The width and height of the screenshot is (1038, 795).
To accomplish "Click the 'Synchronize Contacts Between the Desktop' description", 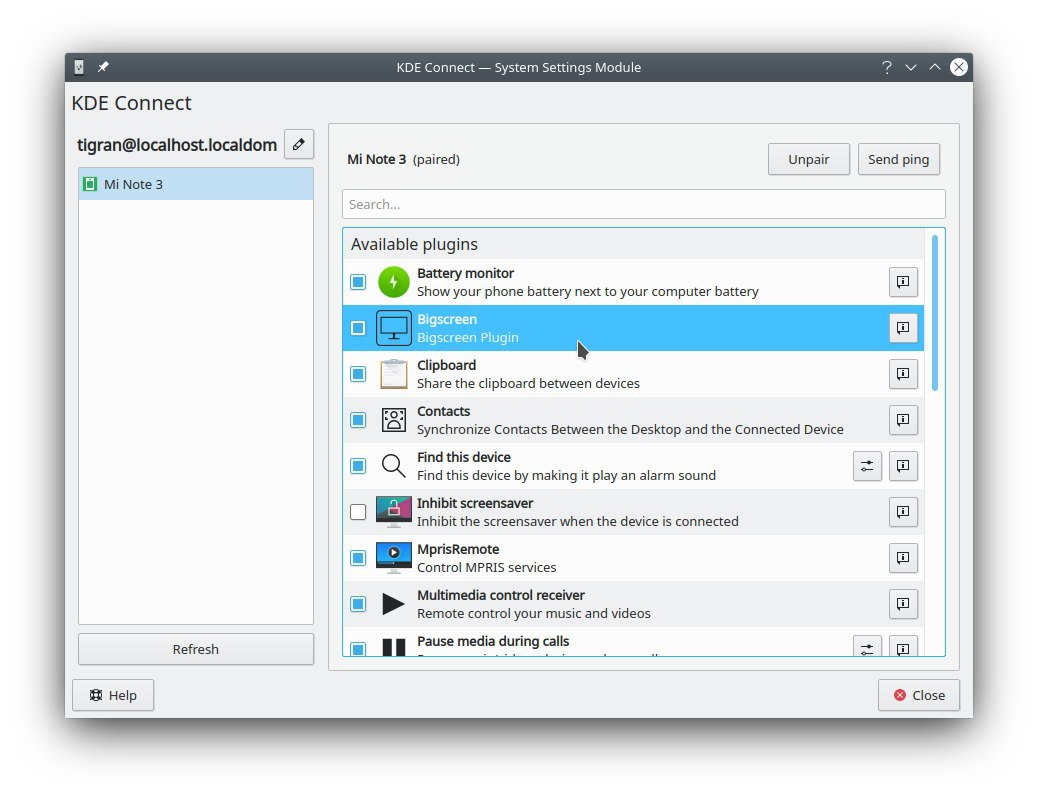I will point(630,430).
